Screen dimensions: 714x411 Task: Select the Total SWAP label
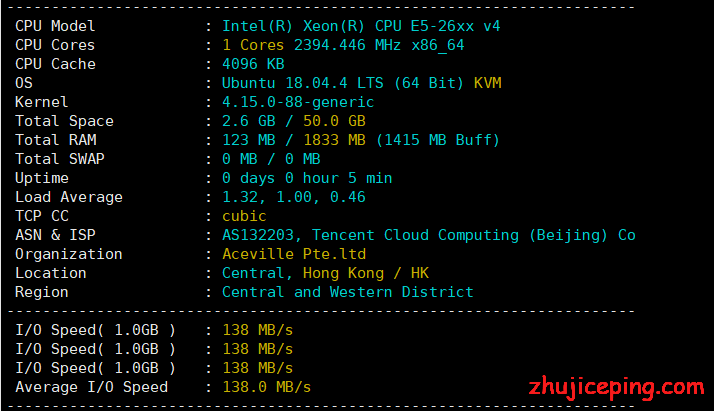[60, 159]
